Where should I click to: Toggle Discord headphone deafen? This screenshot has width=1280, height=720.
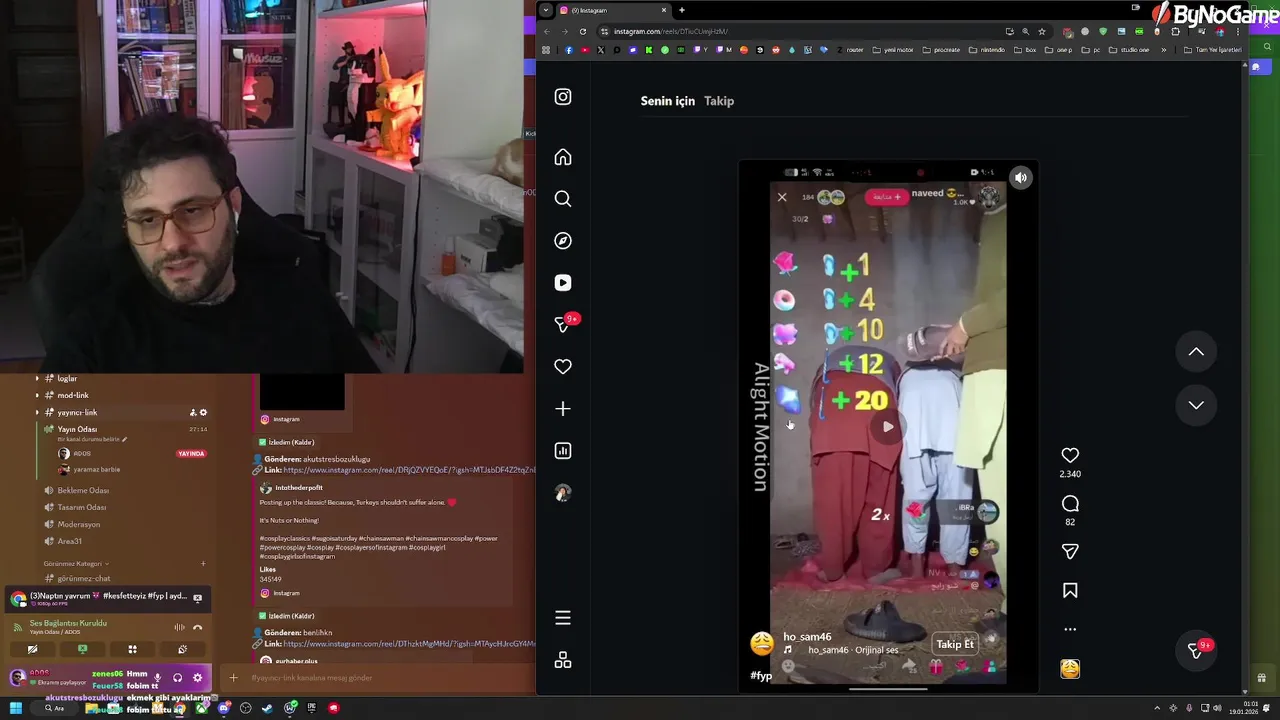[177, 677]
